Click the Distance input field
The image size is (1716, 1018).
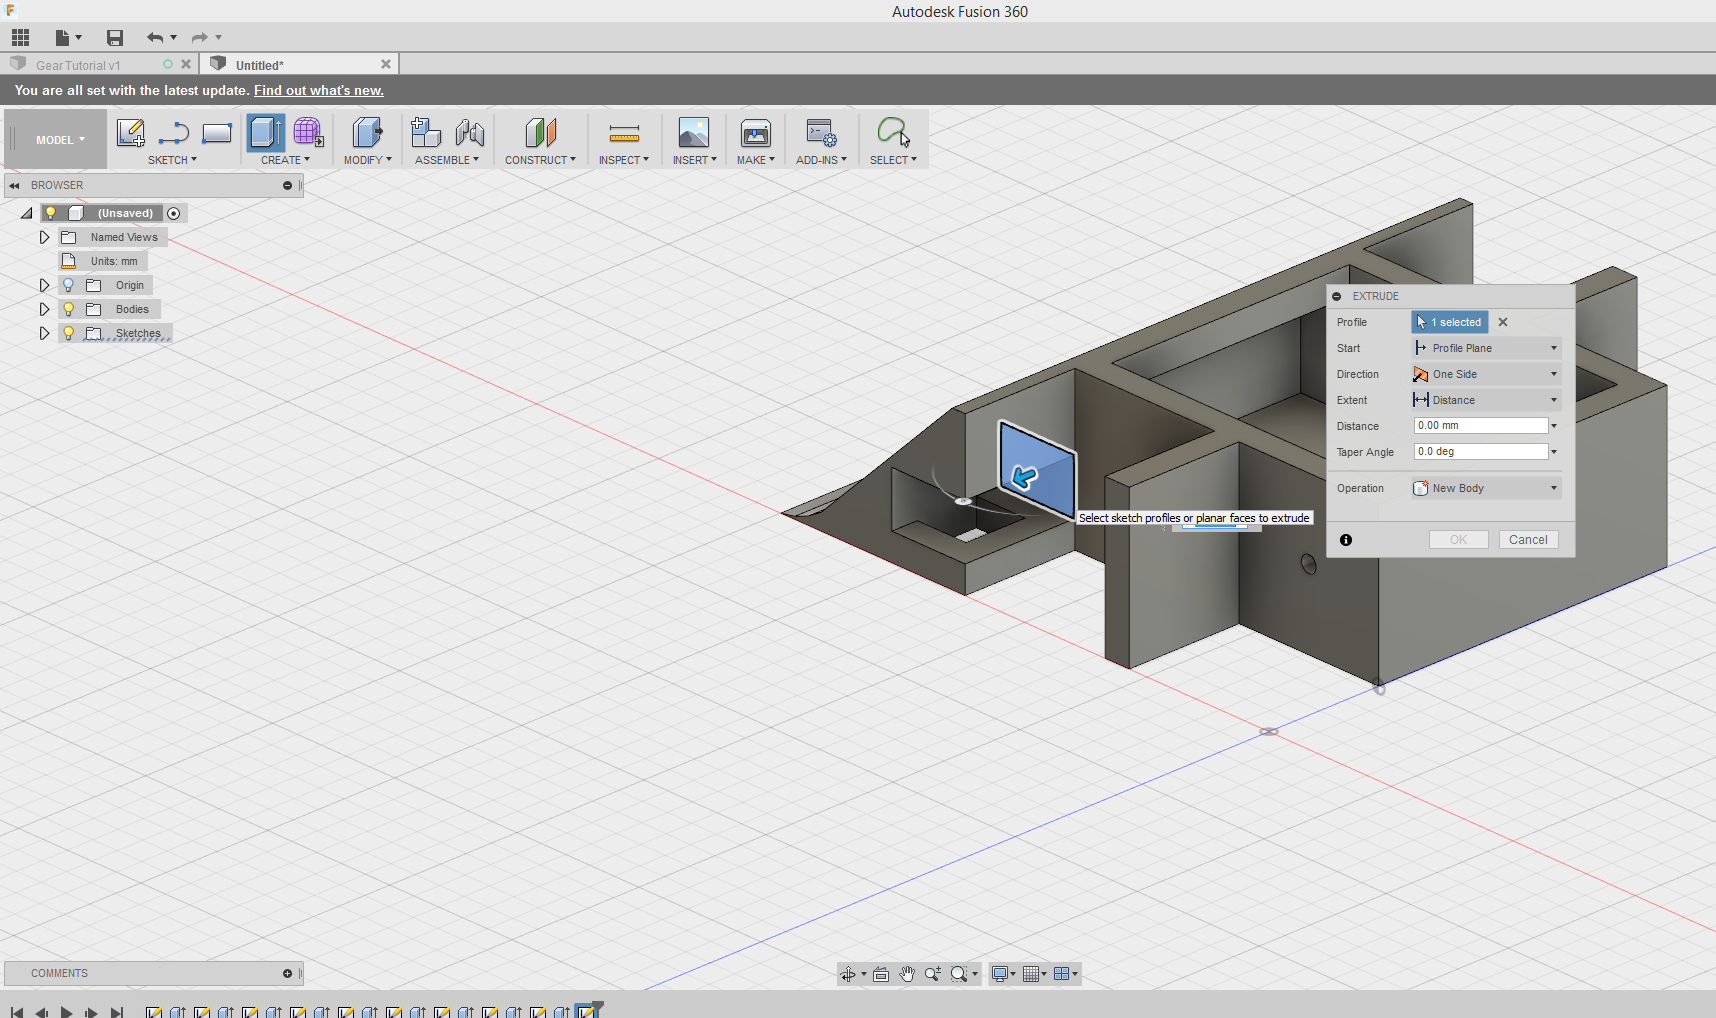coord(1481,426)
